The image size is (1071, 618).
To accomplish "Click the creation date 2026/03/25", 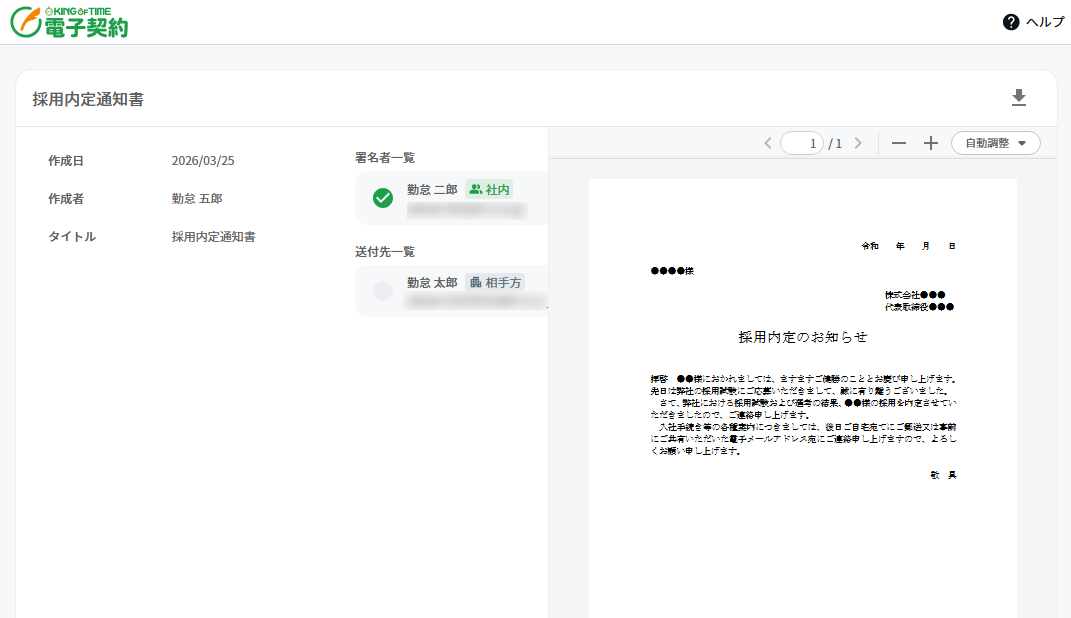I will click(203, 160).
